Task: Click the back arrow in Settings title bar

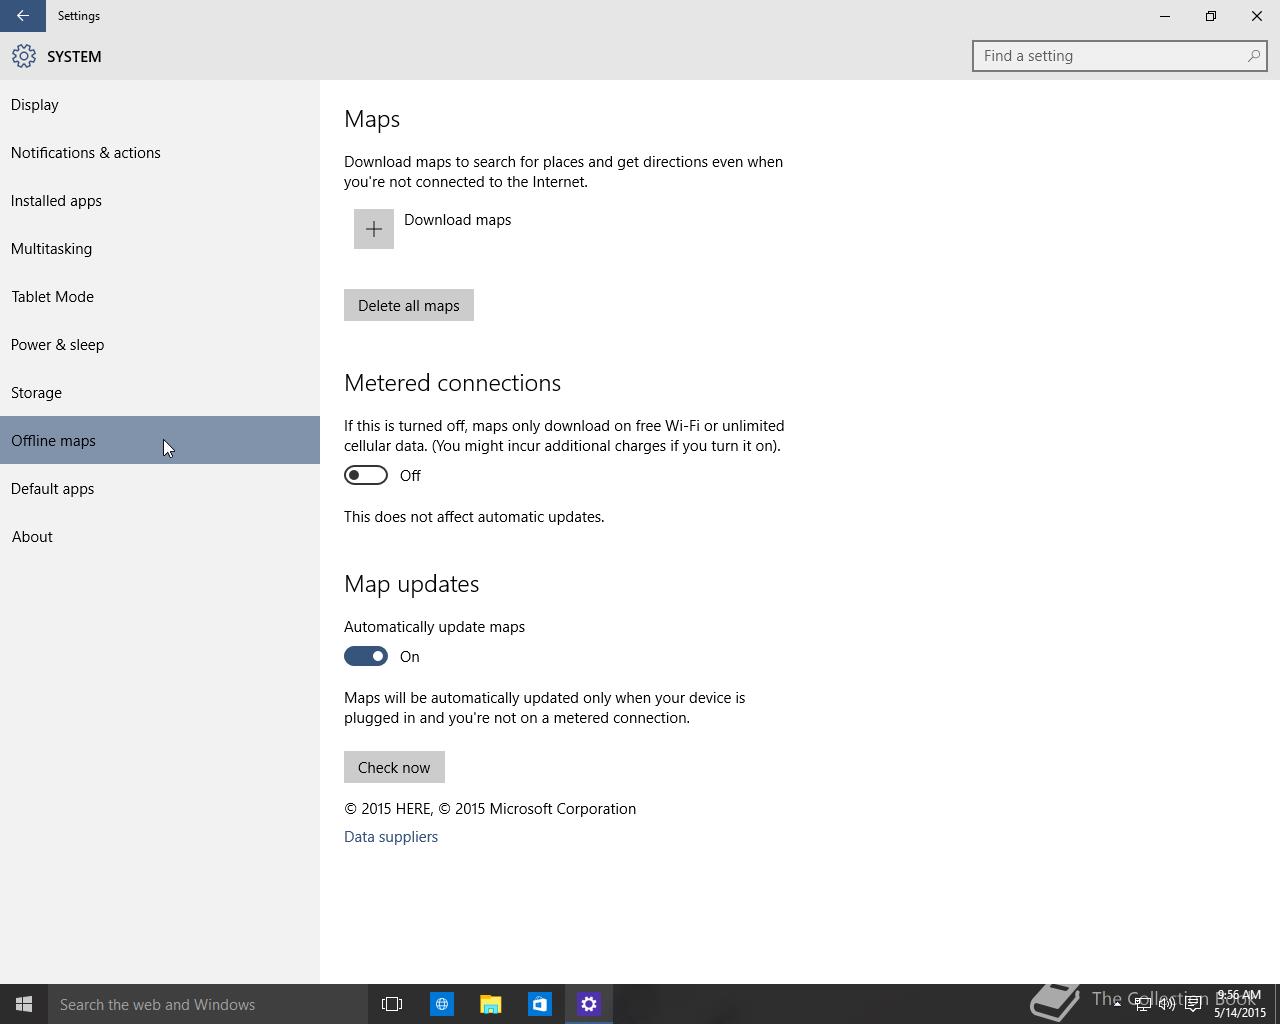Action: 22,16
